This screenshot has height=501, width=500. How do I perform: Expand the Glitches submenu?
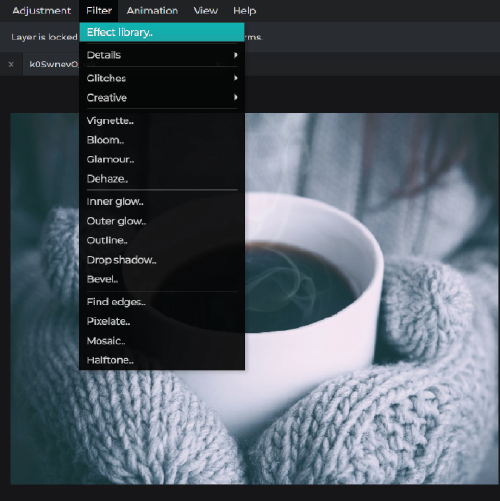[162, 78]
